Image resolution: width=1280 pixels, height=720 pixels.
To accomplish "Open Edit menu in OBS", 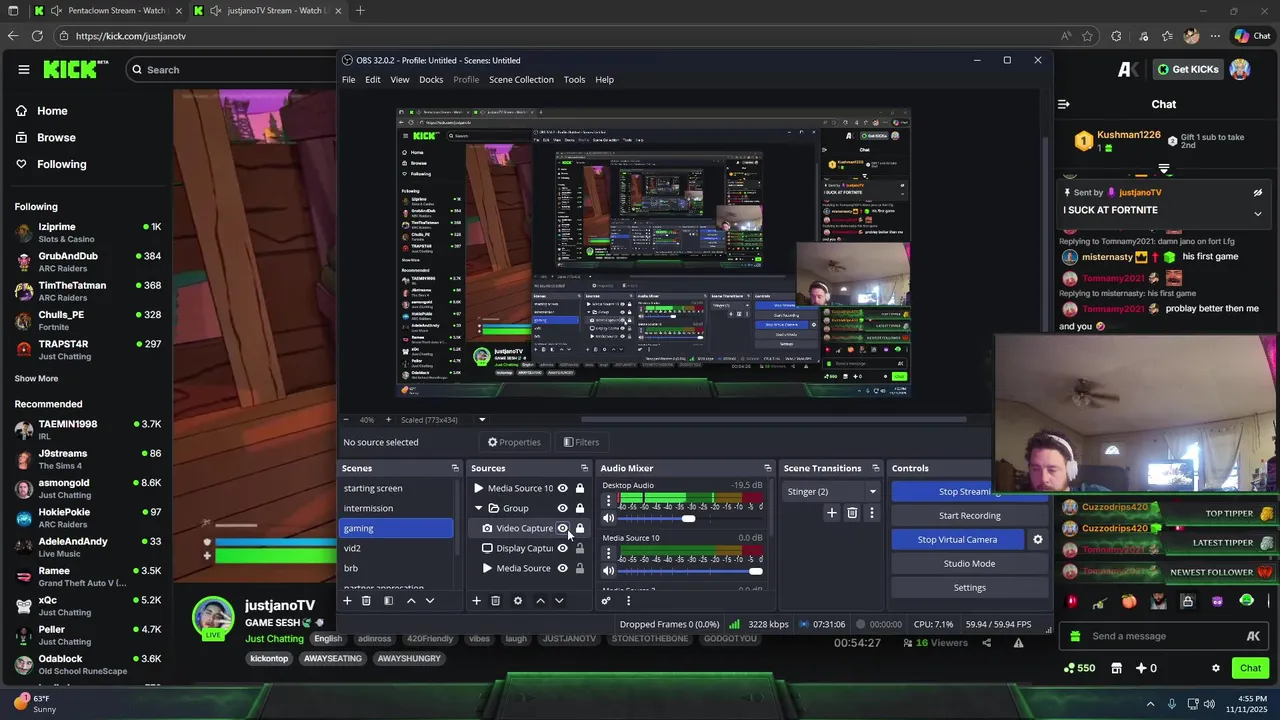I will point(372,79).
